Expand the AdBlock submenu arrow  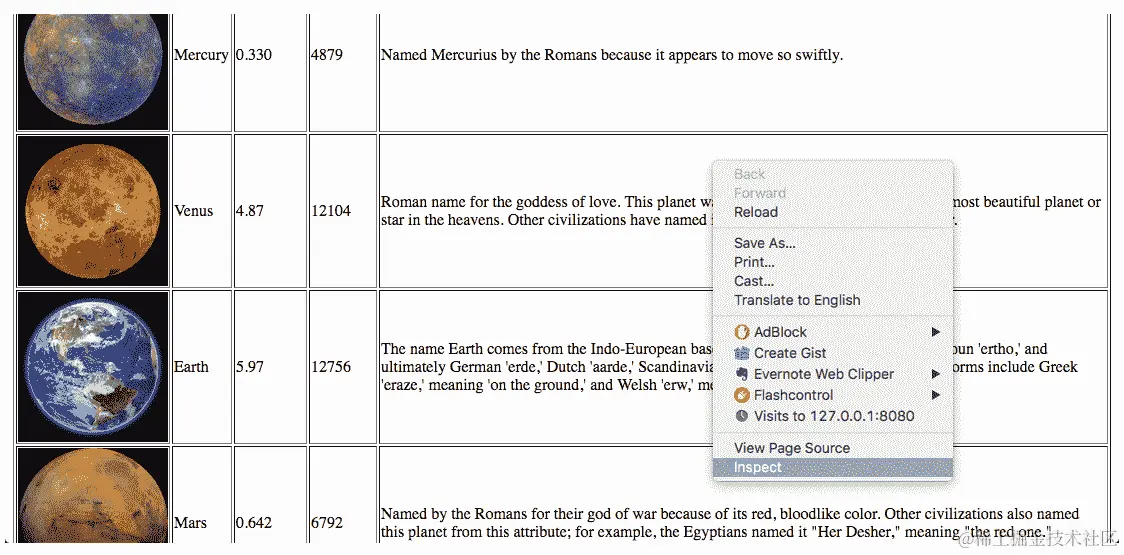(935, 332)
